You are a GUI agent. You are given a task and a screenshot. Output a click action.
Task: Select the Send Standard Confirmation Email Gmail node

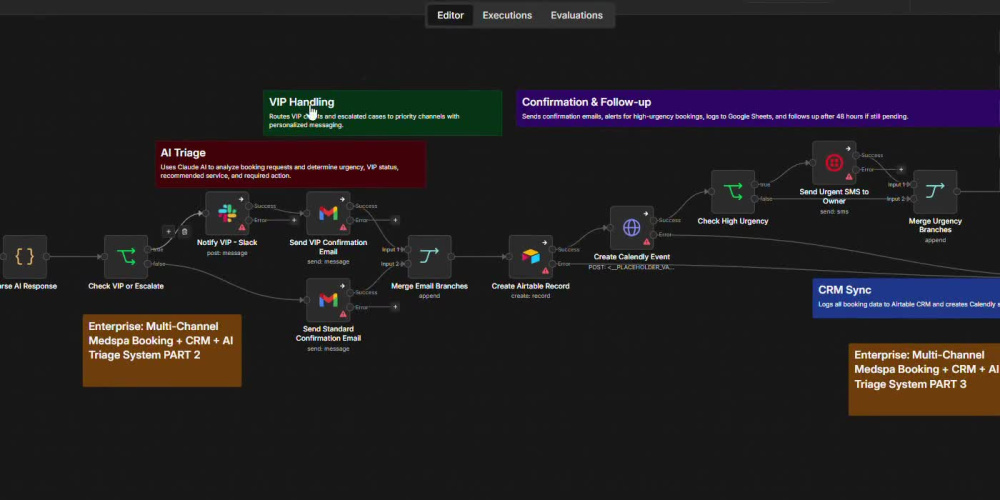tap(328, 300)
